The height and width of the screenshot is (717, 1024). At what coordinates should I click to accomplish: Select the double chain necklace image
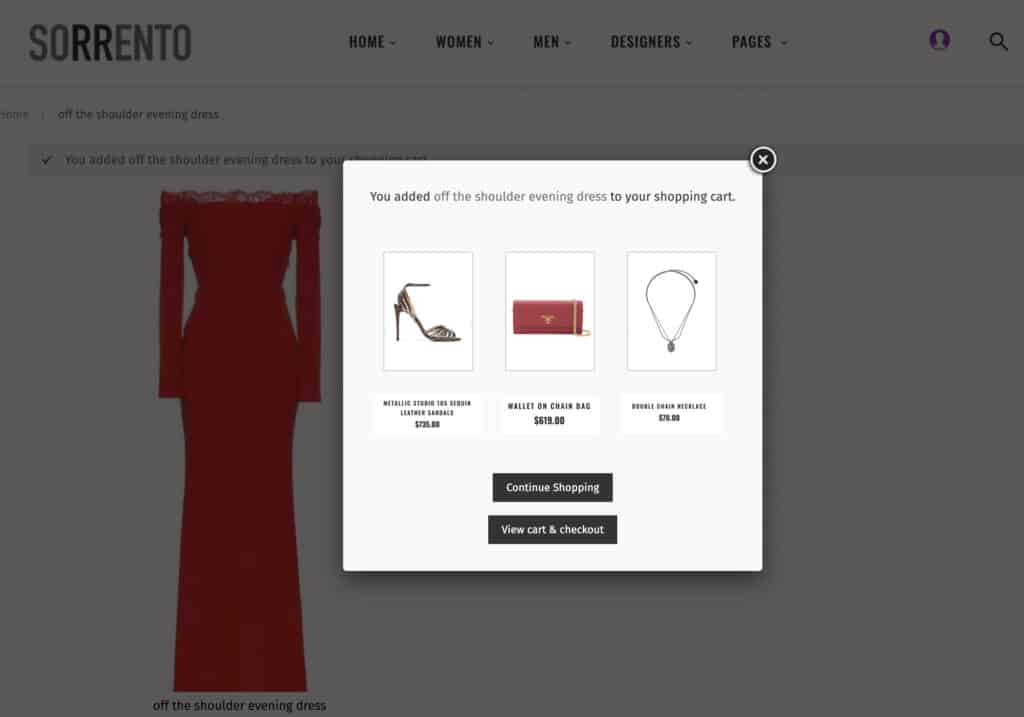[x=671, y=311]
